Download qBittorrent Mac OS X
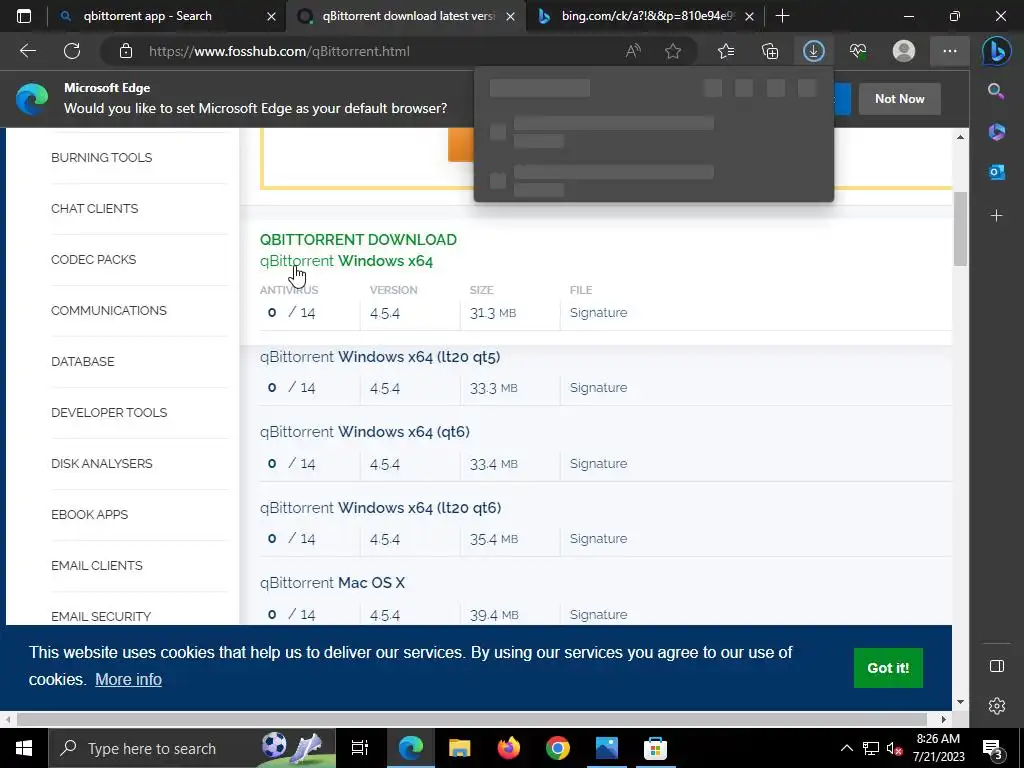 coord(332,583)
